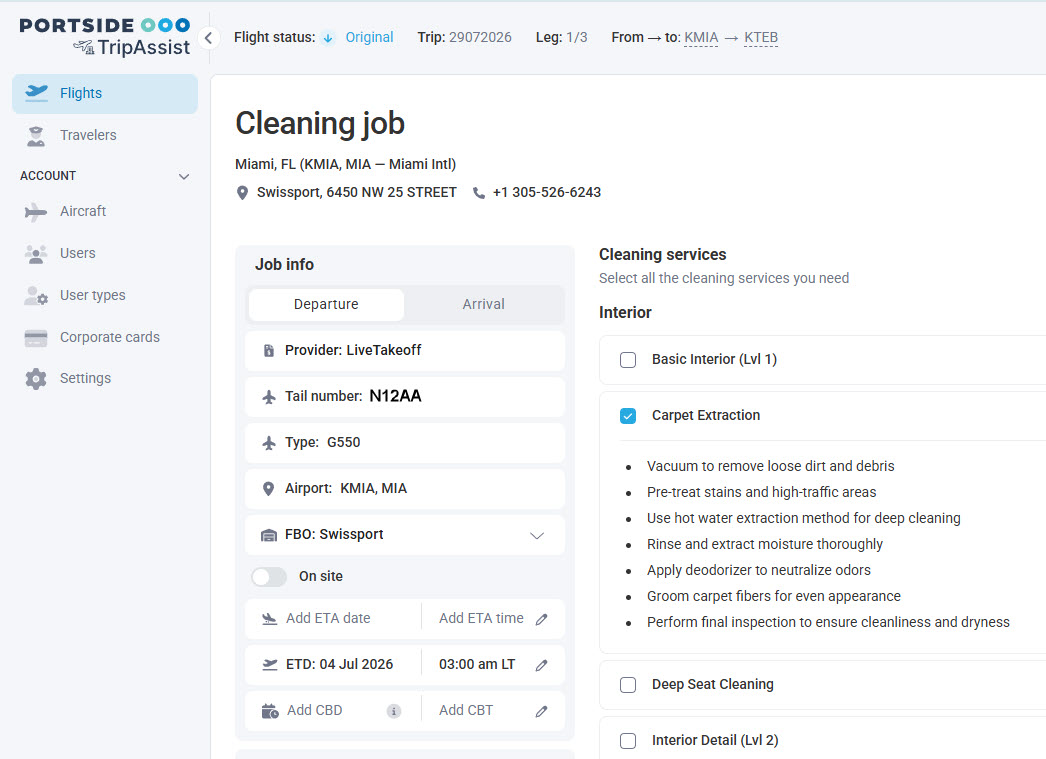
Task: Click the Original flight status link
Action: point(369,37)
